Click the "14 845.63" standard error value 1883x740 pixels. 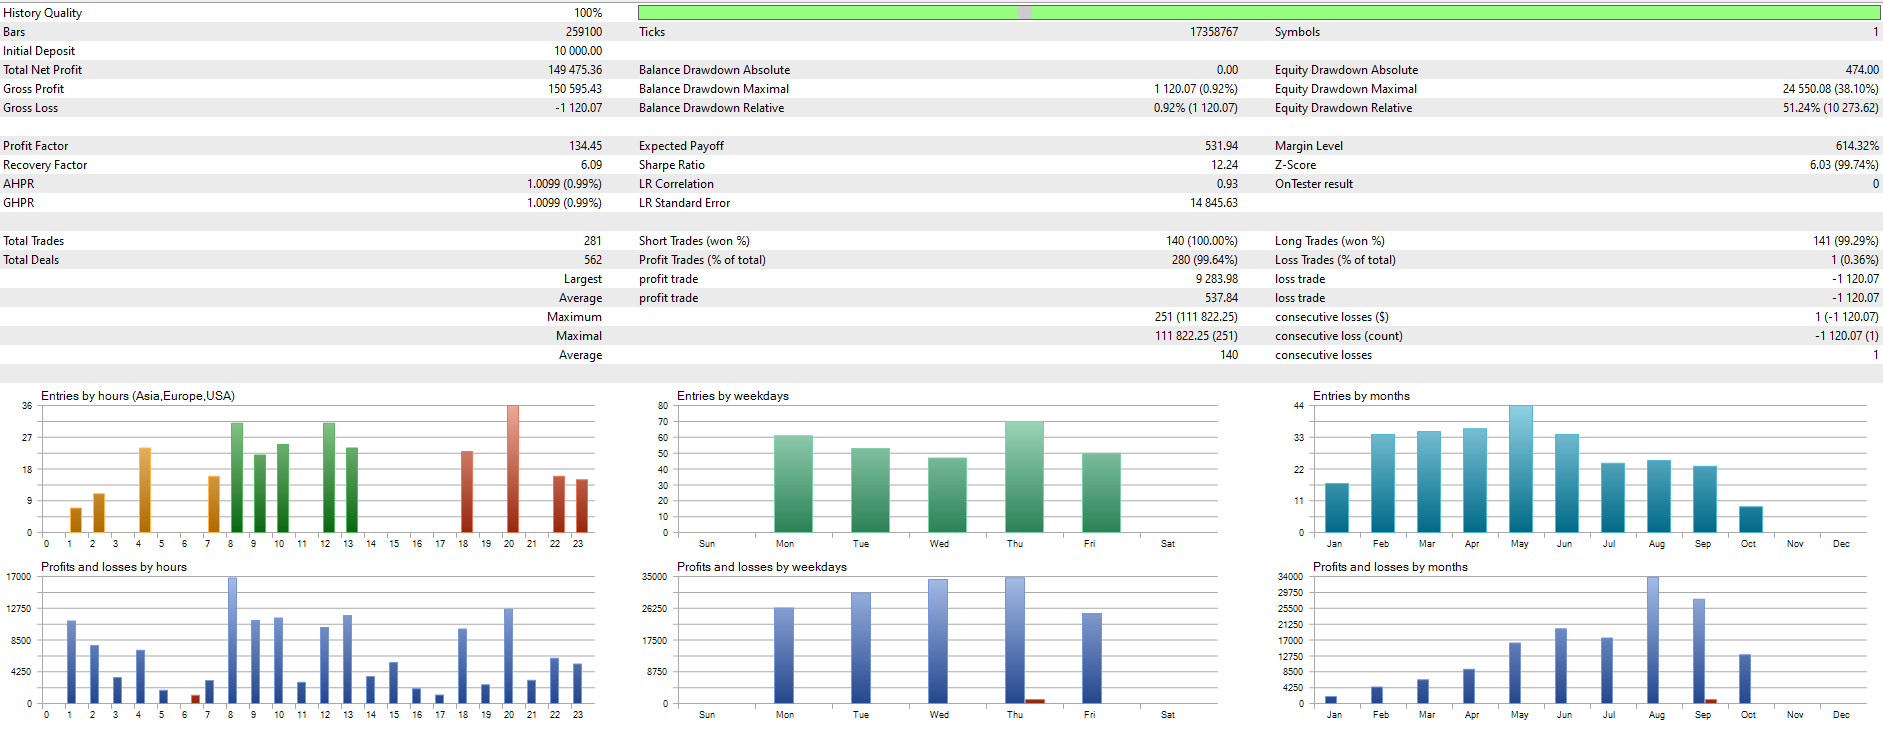click(1214, 203)
